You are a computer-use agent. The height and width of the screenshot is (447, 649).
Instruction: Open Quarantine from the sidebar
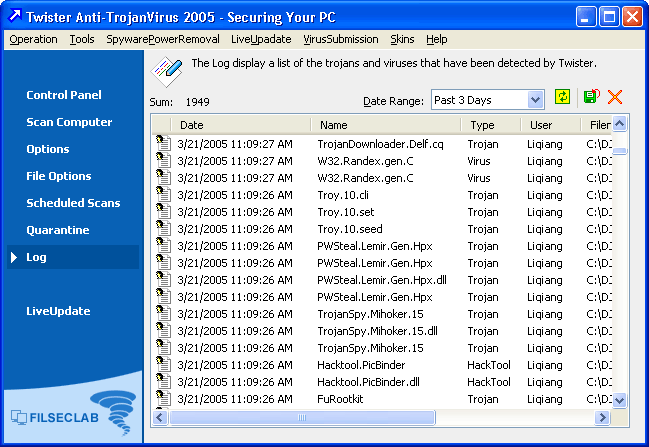click(x=58, y=230)
